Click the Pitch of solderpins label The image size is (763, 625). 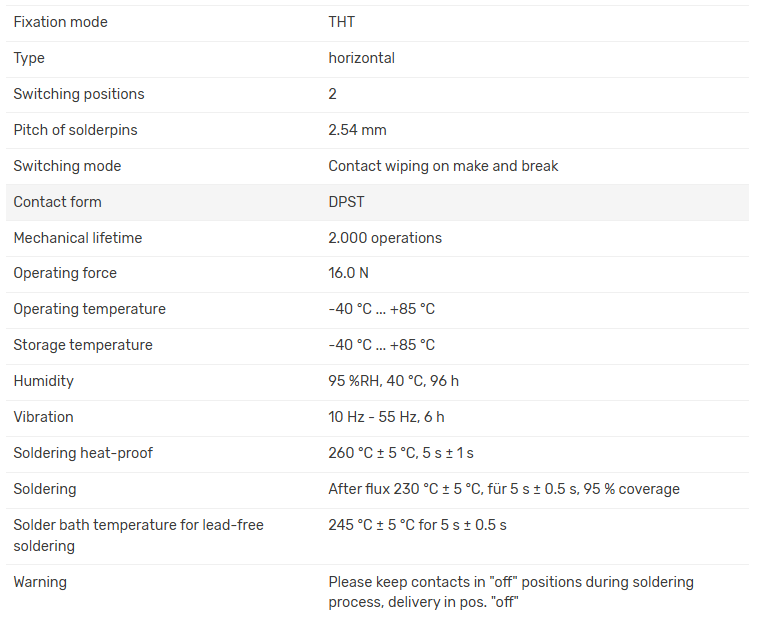click(75, 130)
